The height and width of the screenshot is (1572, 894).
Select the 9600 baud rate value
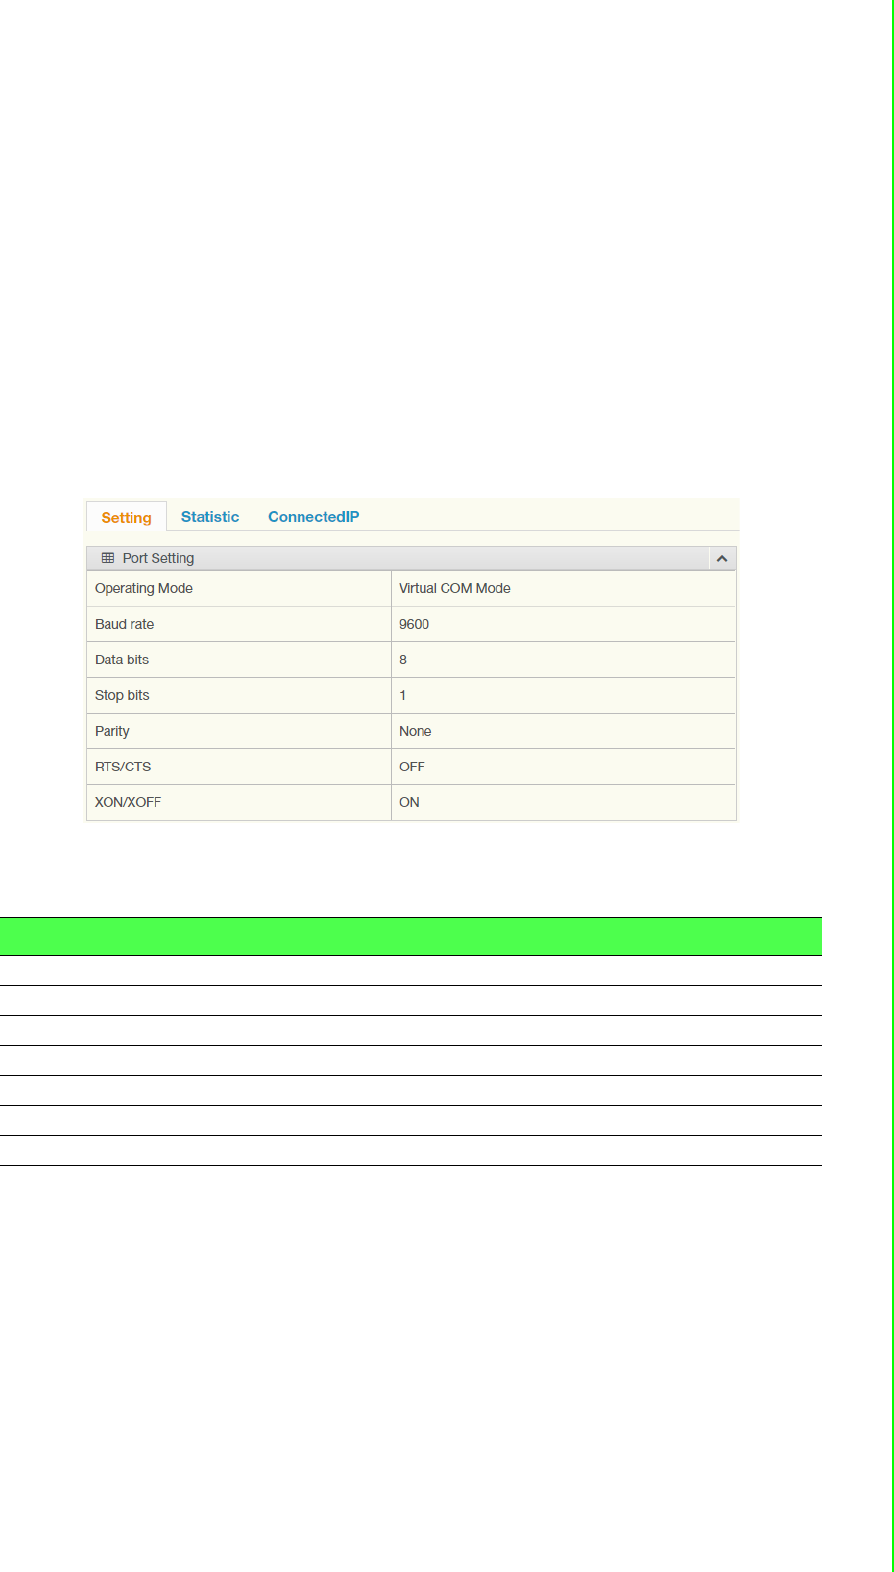[x=414, y=624]
